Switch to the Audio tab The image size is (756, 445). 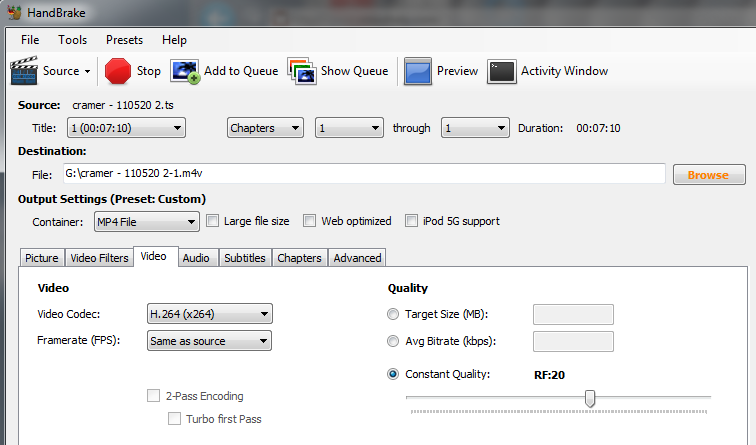pyautogui.click(x=196, y=258)
